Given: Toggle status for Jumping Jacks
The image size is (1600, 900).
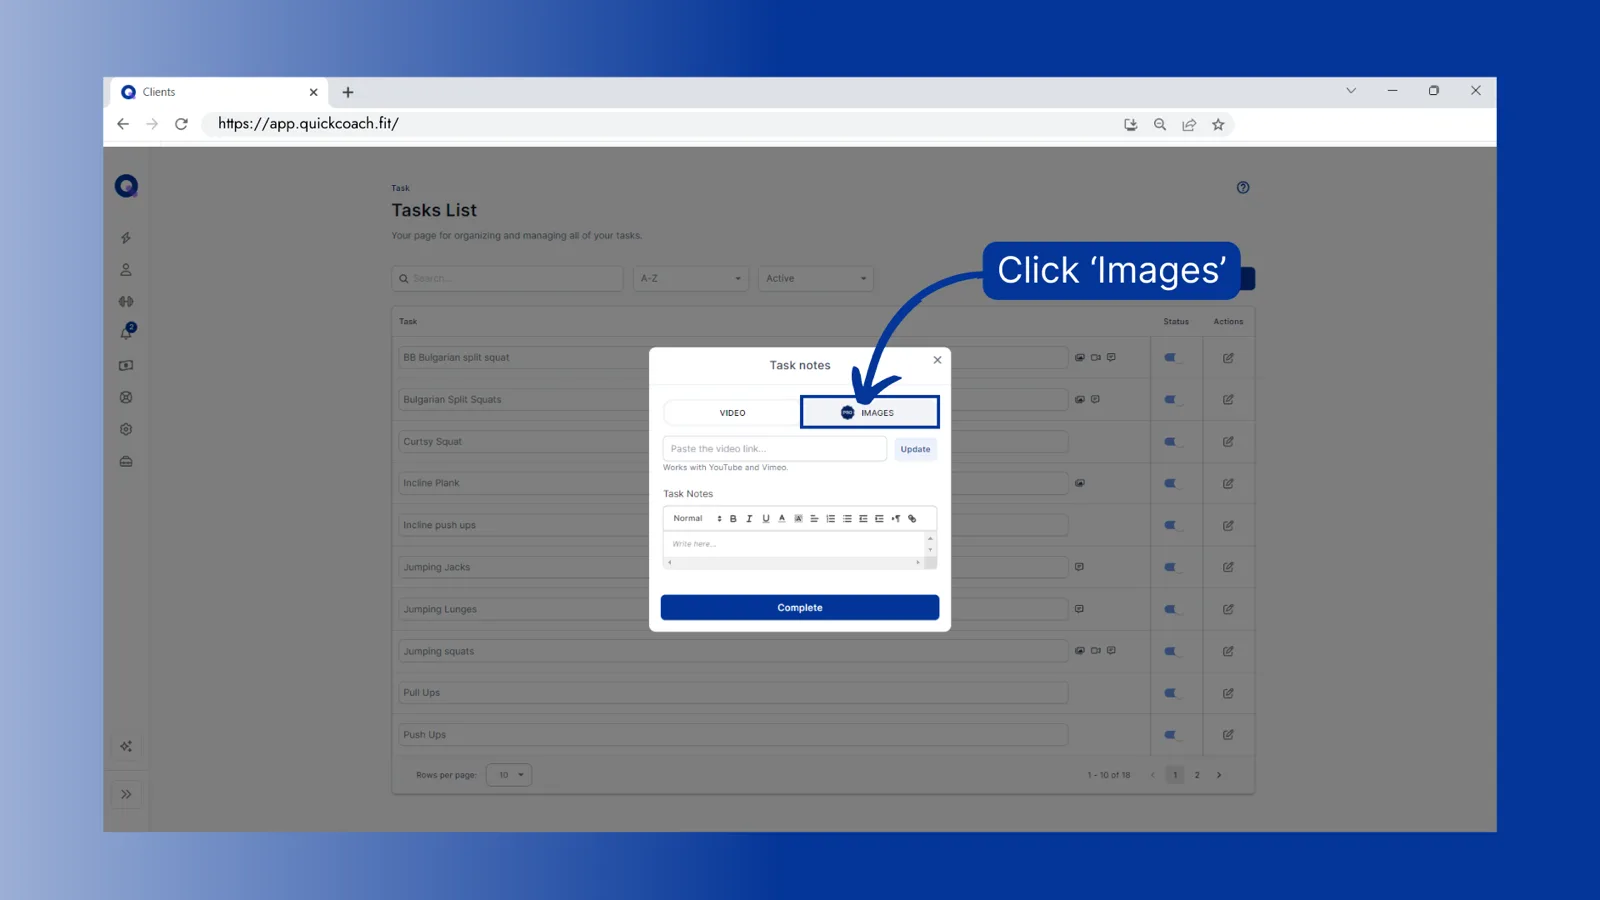Looking at the screenshot, I should click(x=1171, y=567).
